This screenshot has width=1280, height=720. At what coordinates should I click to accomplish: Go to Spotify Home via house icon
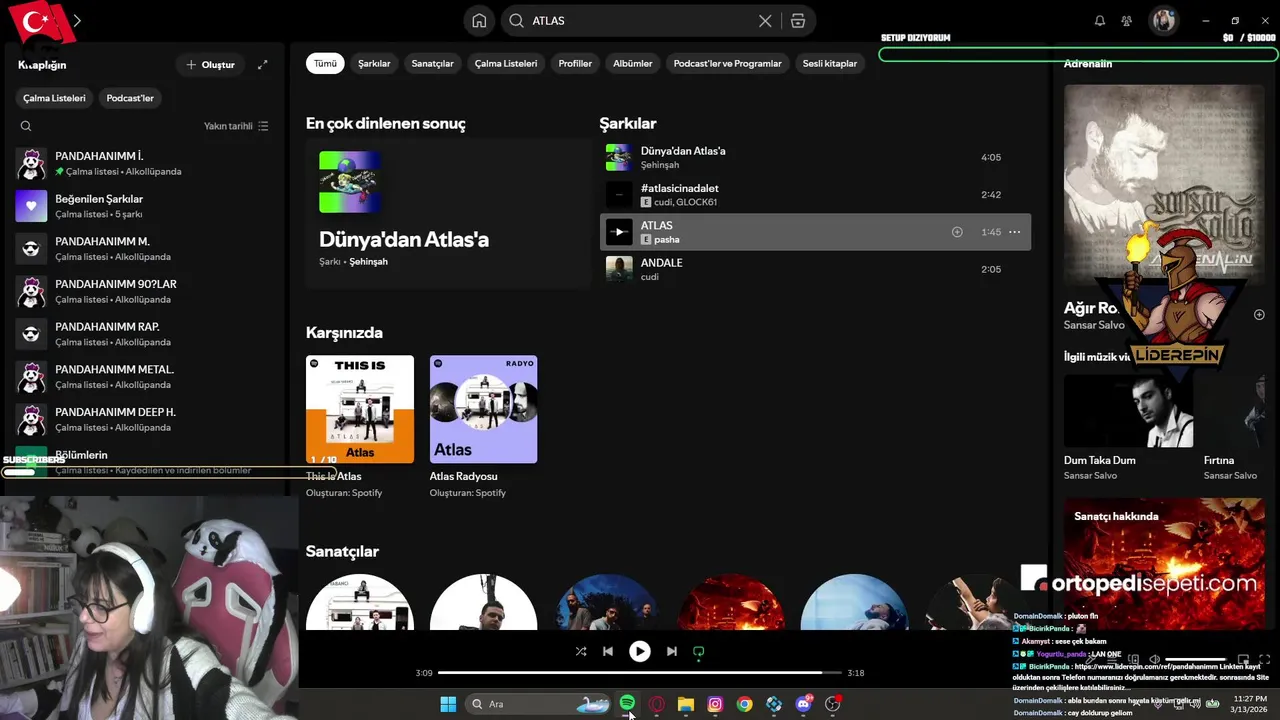(x=479, y=21)
